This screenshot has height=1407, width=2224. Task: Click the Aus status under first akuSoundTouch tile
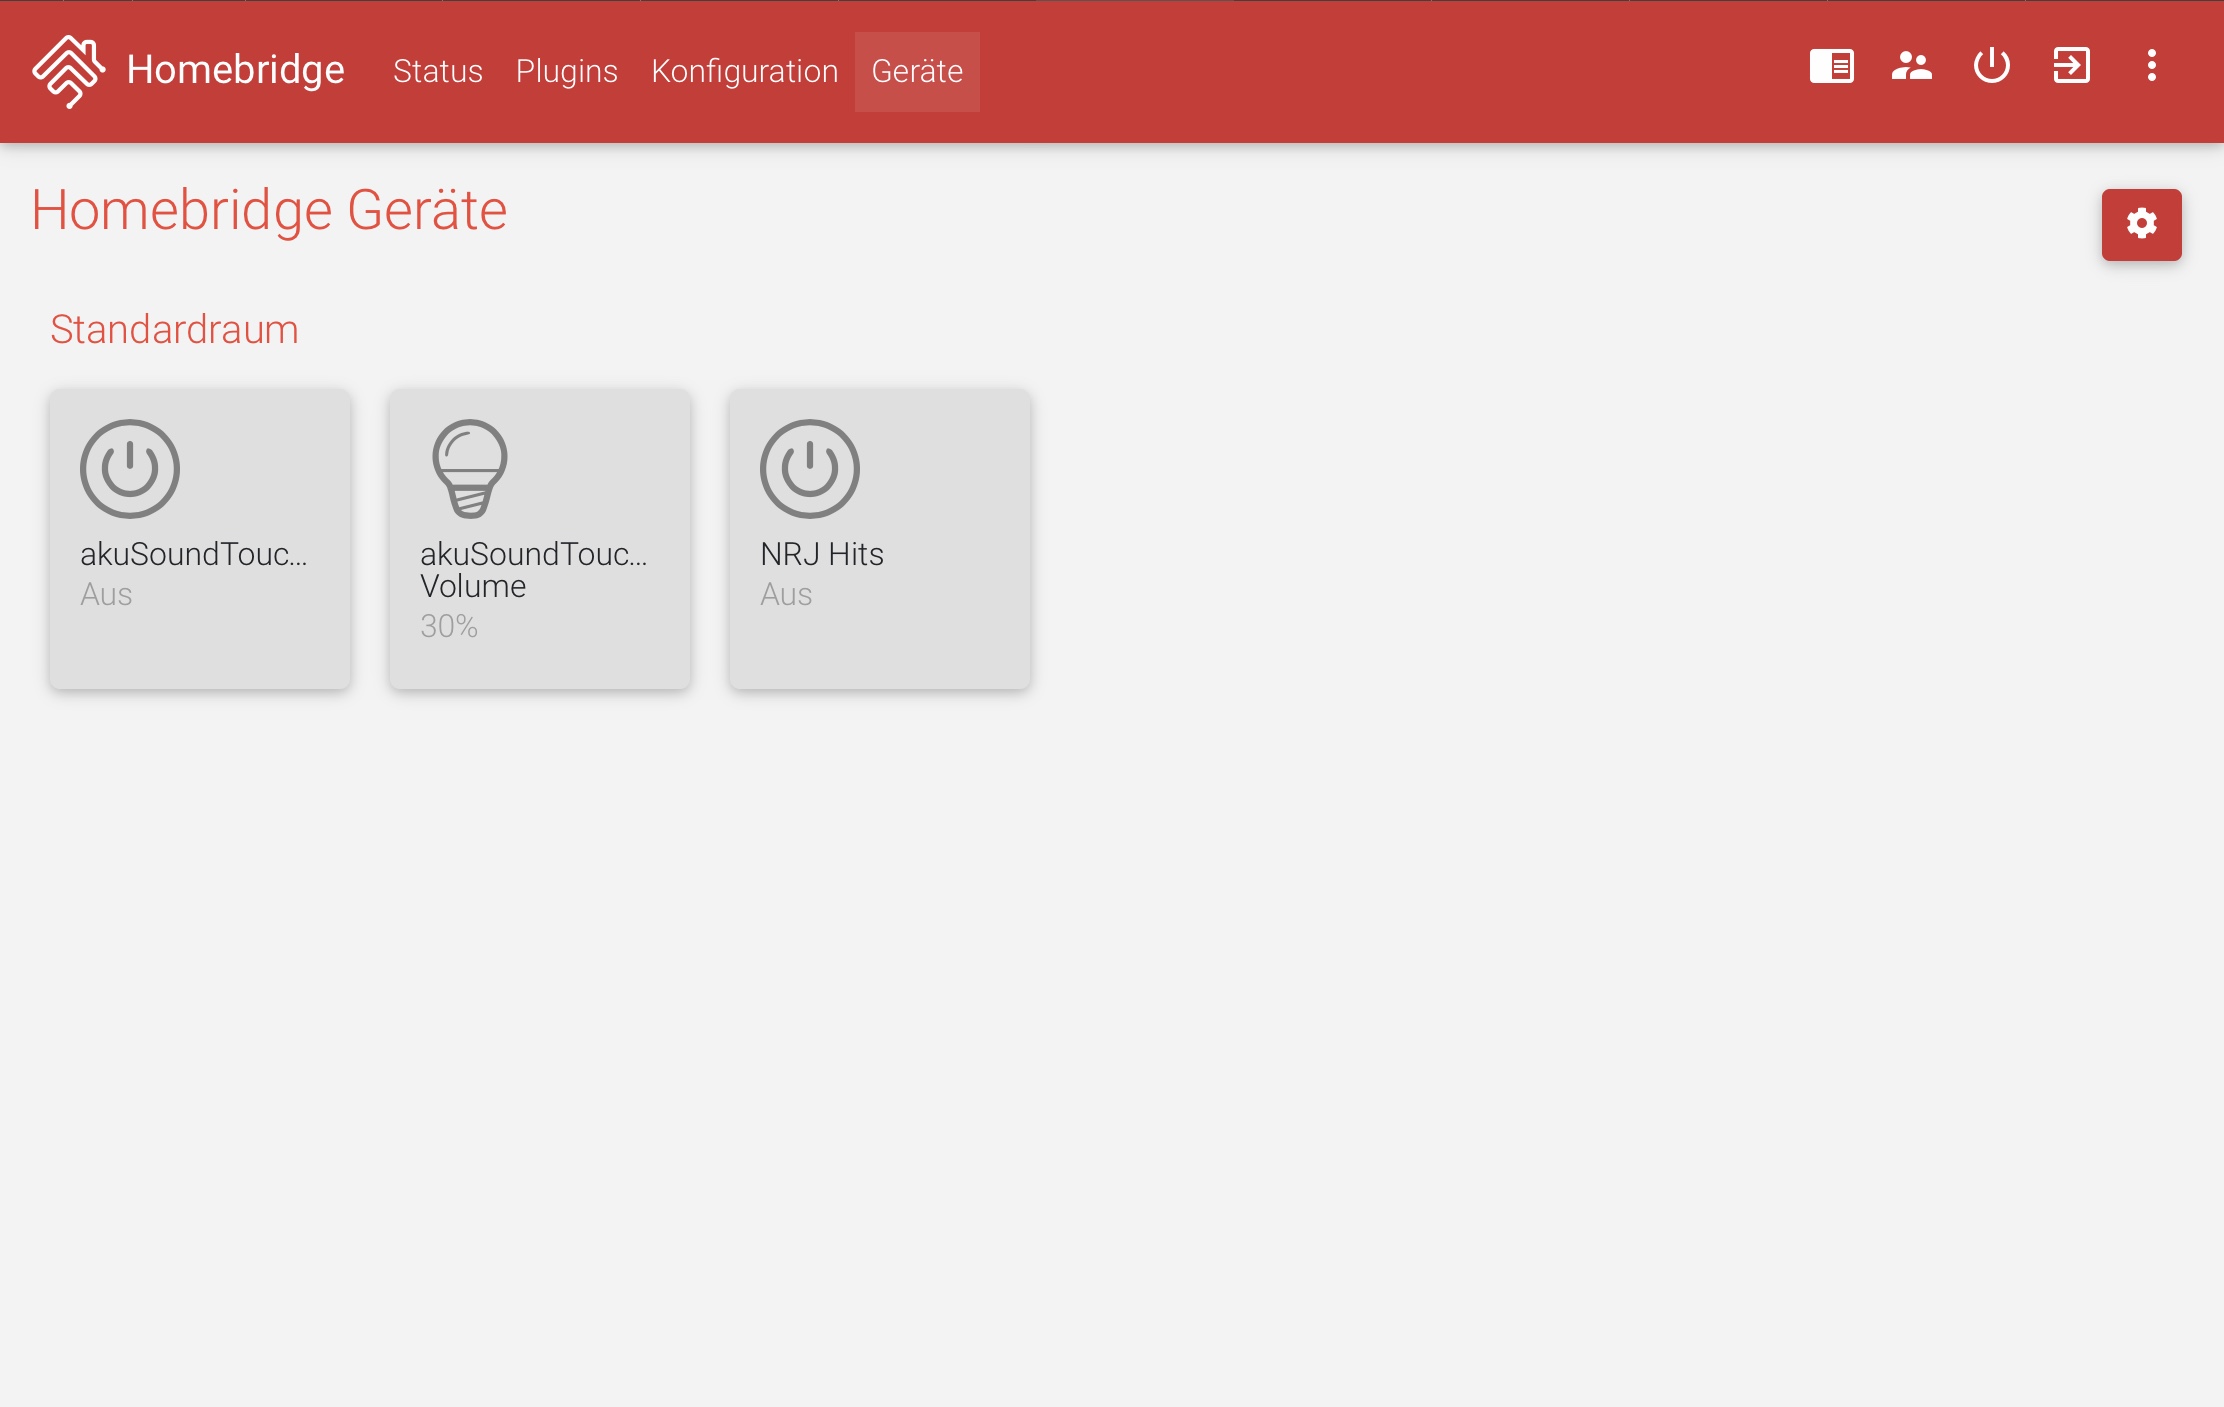[x=106, y=594]
